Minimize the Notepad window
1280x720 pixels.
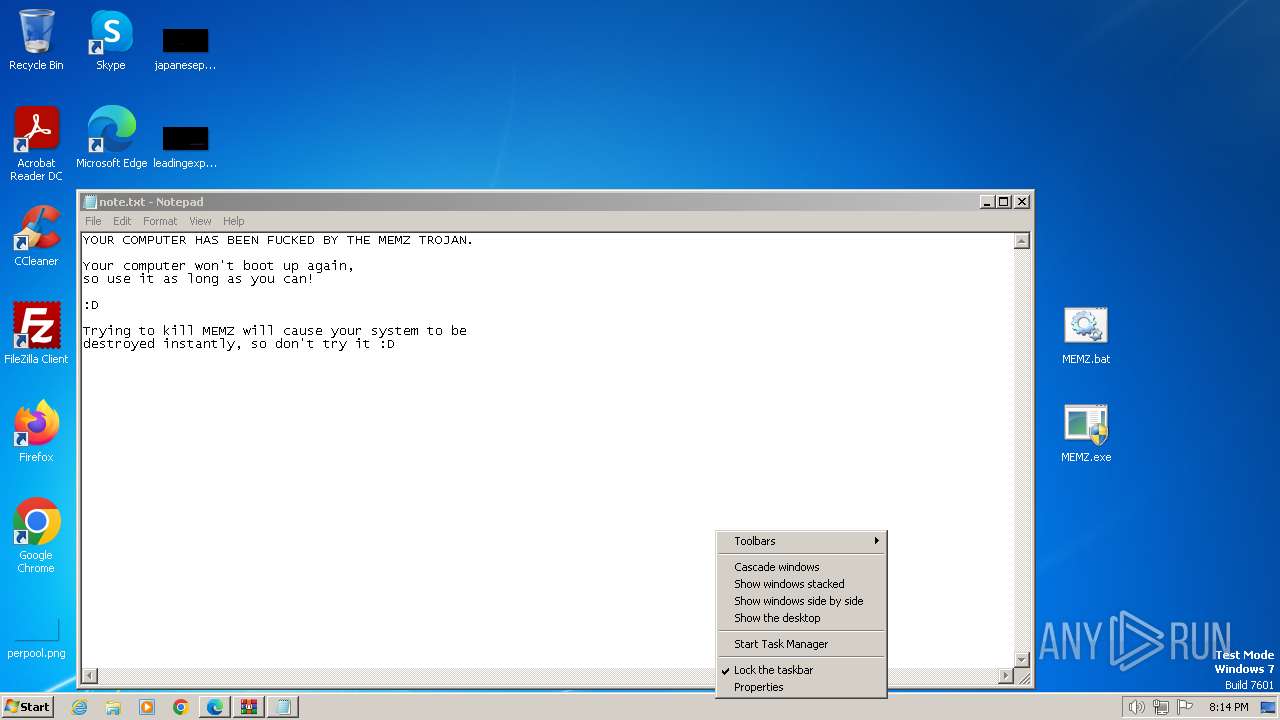tap(988, 202)
